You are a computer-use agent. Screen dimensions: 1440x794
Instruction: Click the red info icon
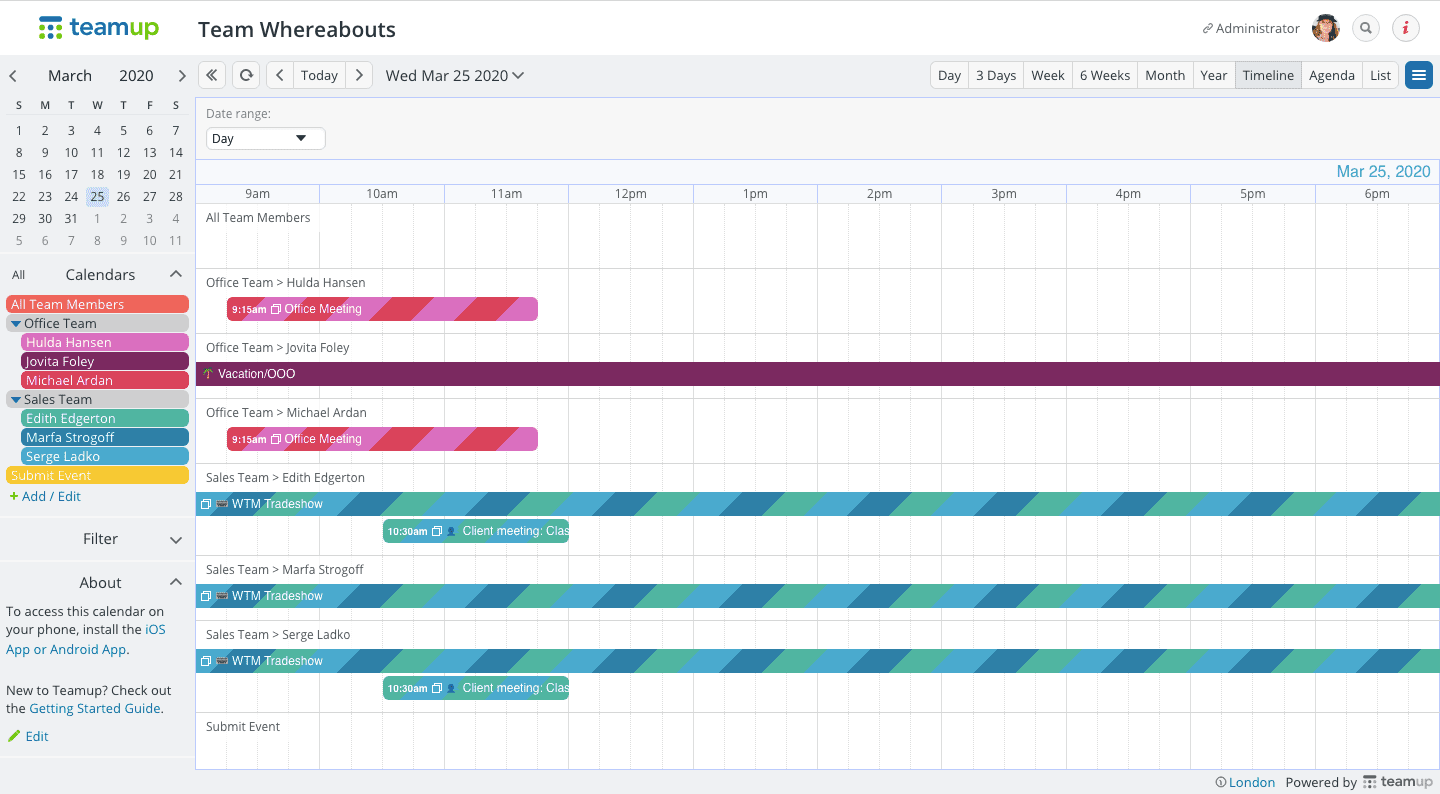pyautogui.click(x=1405, y=28)
